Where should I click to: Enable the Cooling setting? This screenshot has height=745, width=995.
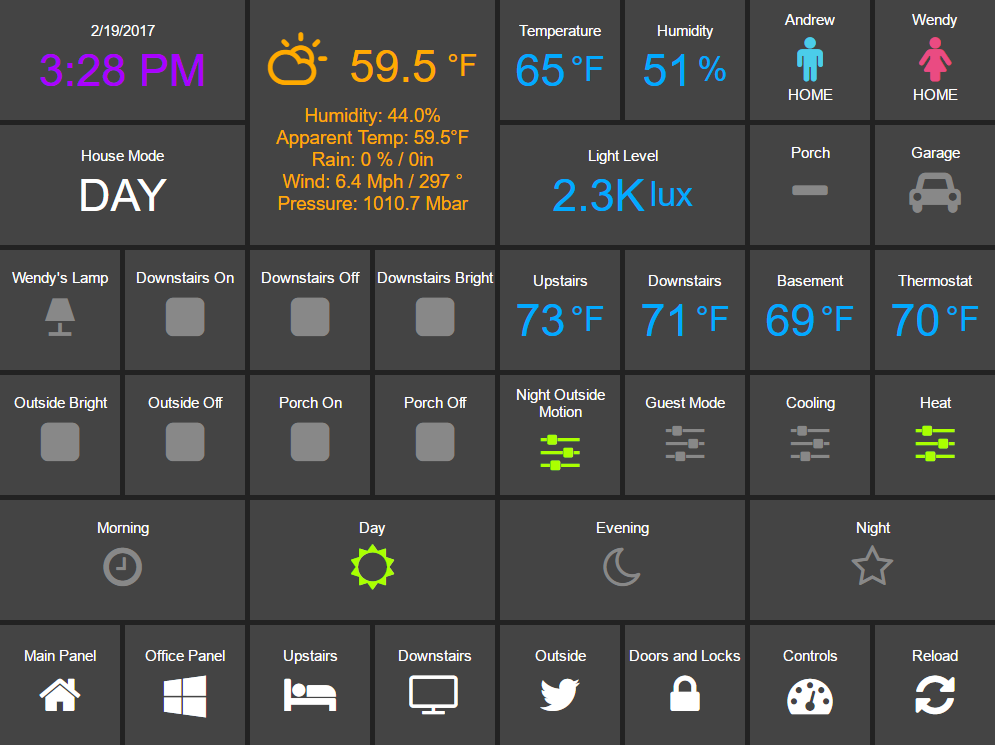(810, 443)
